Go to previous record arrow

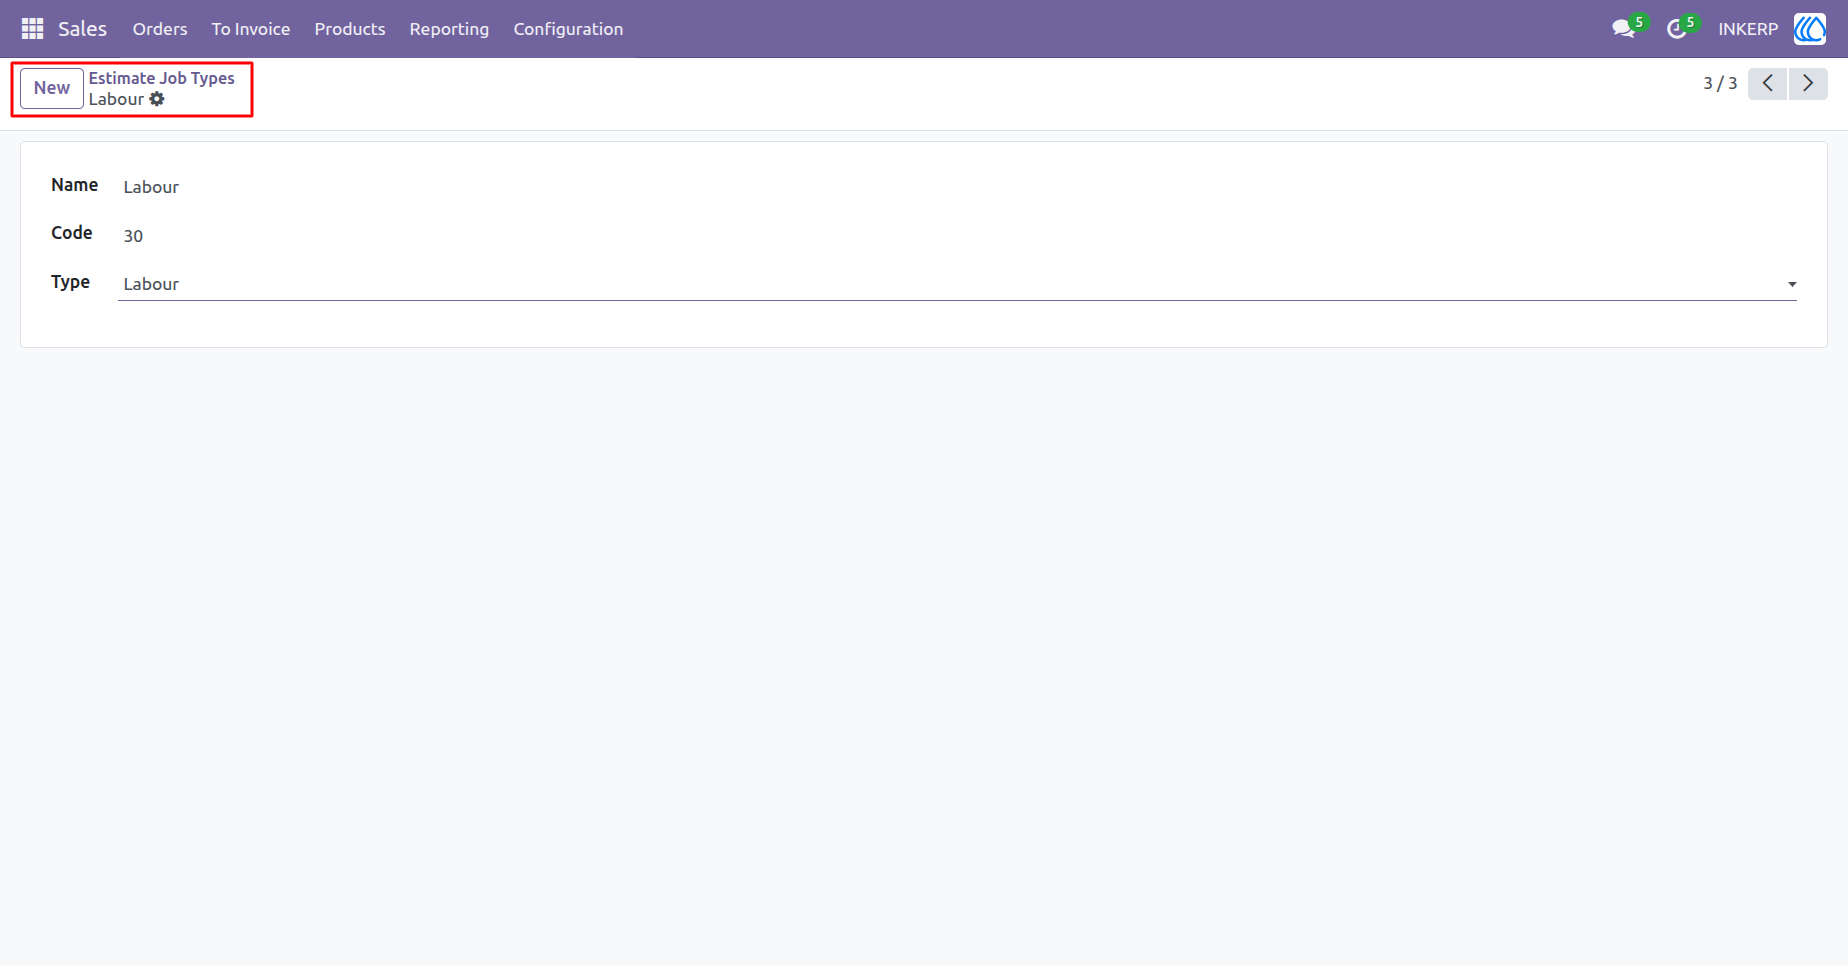1768,84
